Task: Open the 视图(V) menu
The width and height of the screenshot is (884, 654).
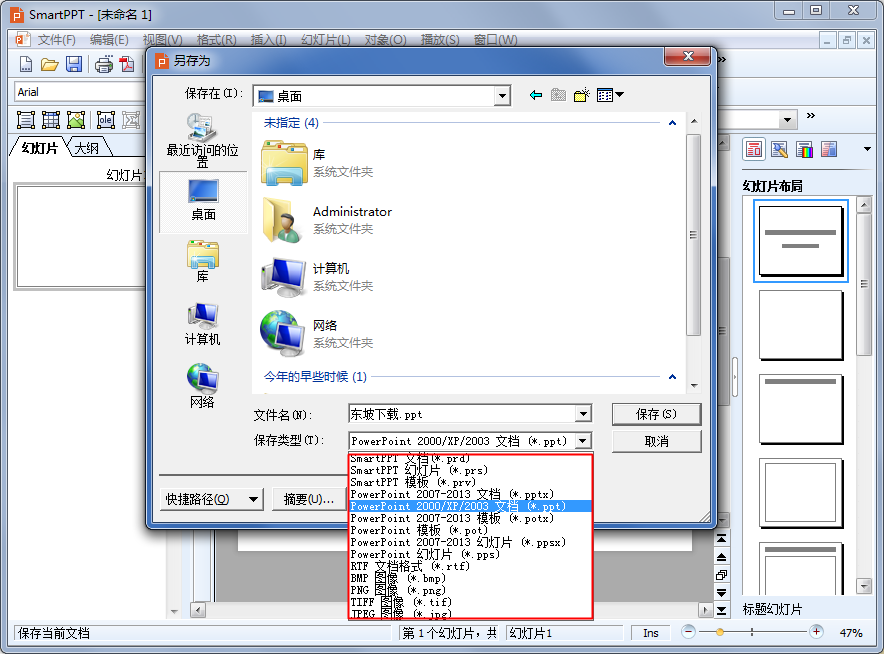Action: coord(162,40)
